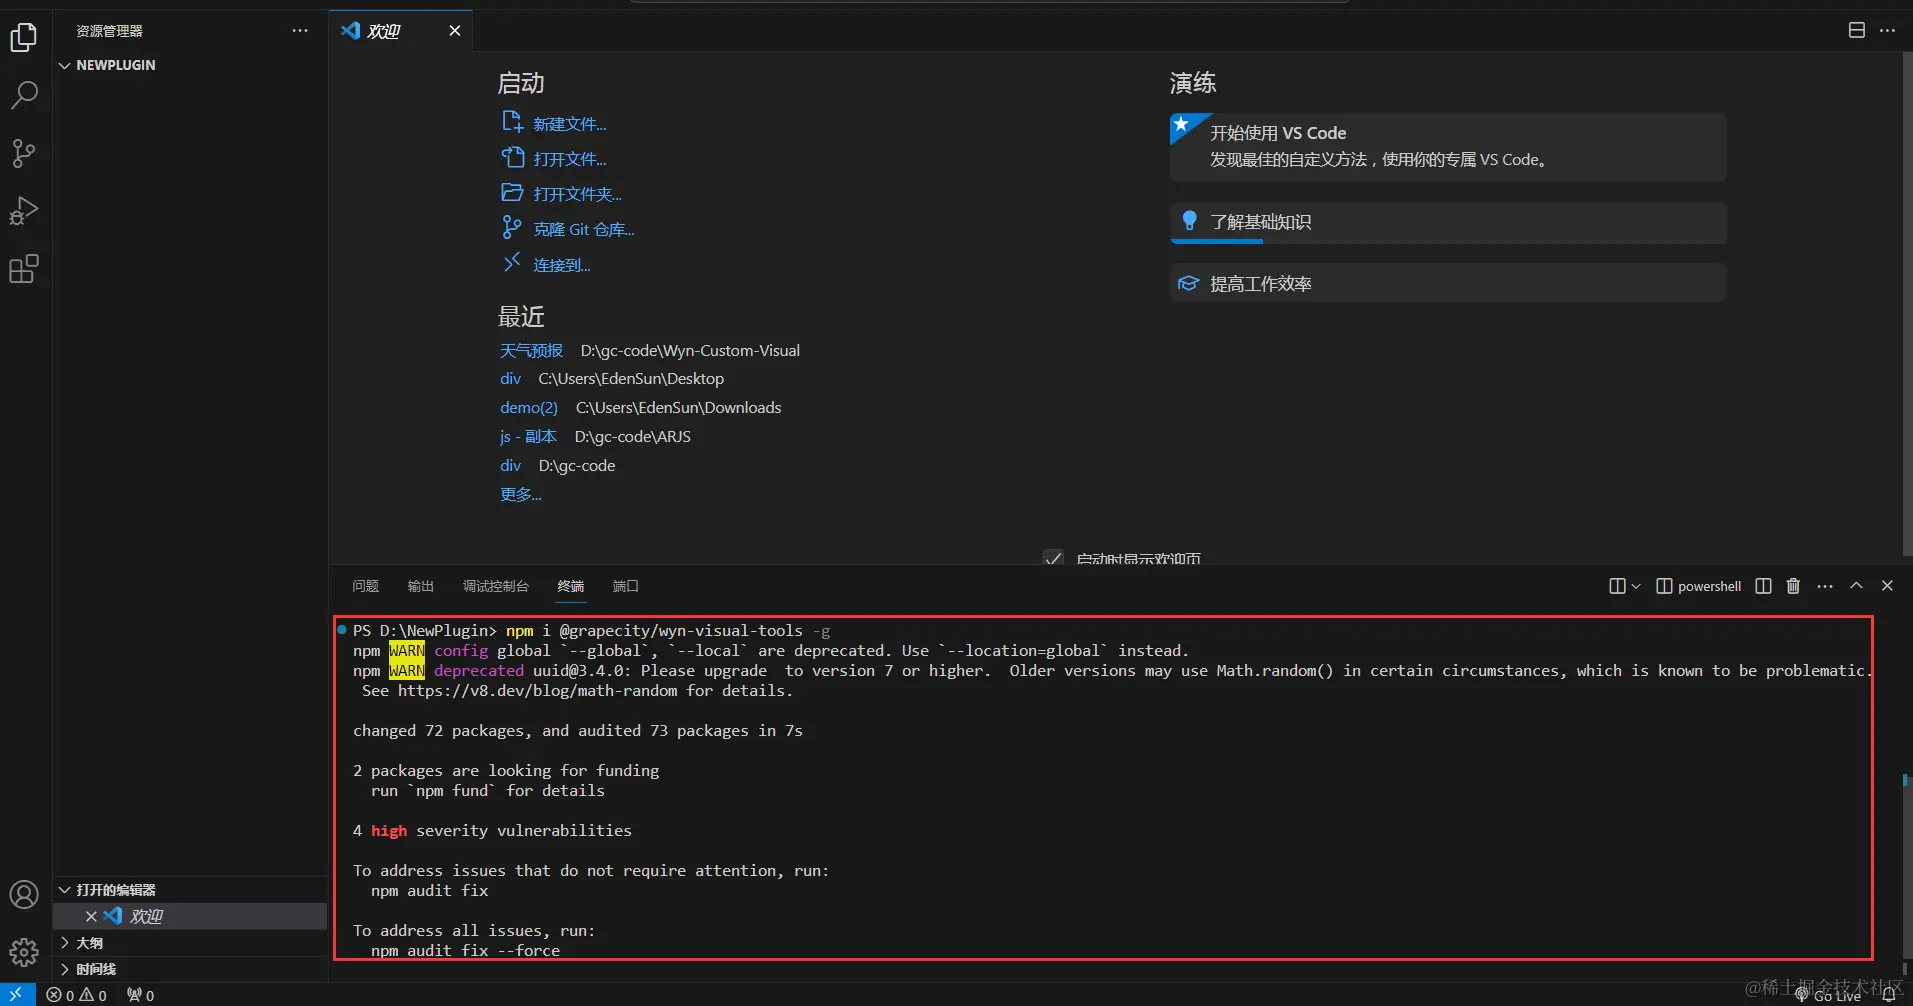Image resolution: width=1913 pixels, height=1006 pixels.
Task: Close the terminal panel
Action: click(1887, 586)
